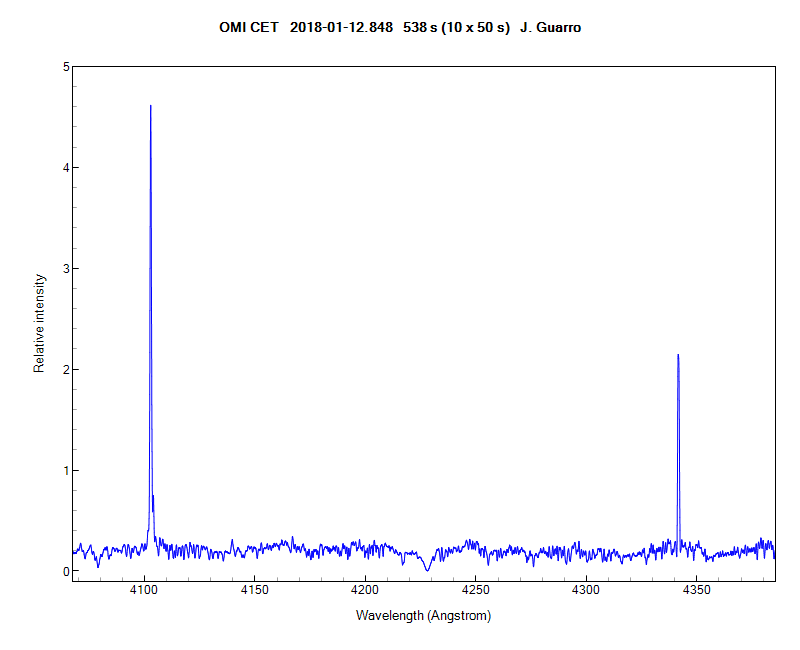Click the absorption dip near 4227 Angstrom
This screenshot has width=800, height=650.
[x=428, y=568]
